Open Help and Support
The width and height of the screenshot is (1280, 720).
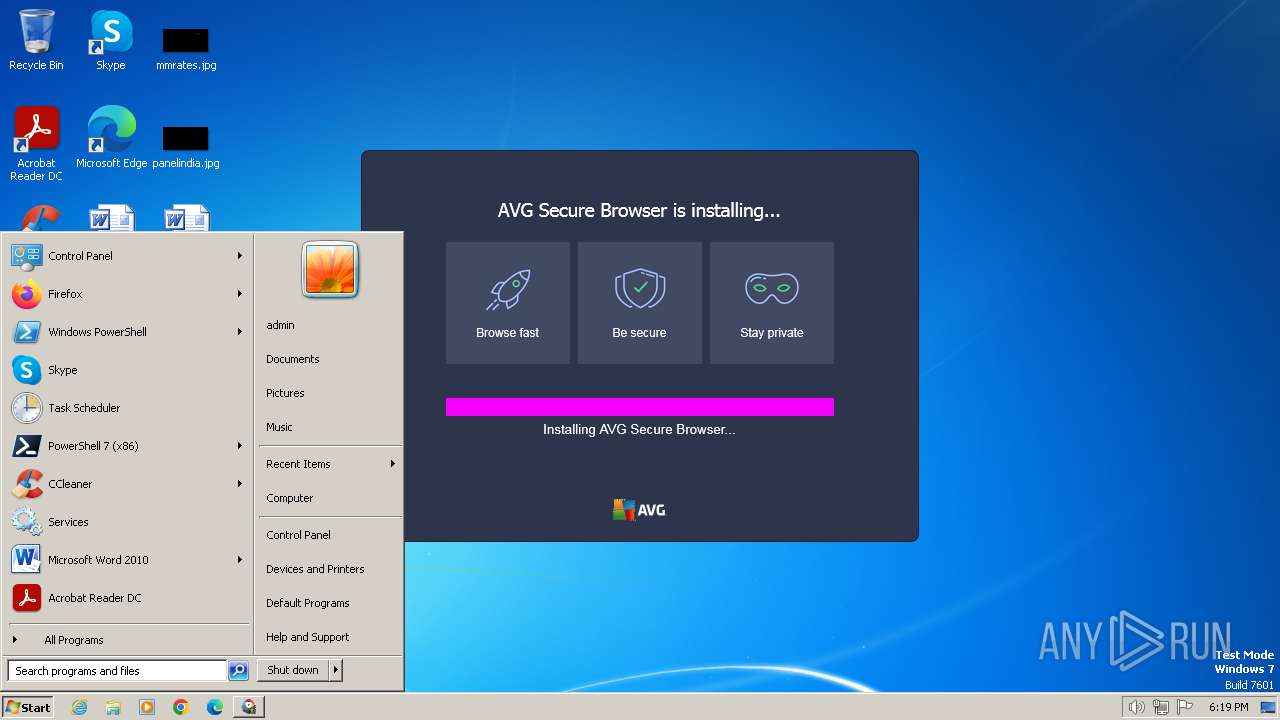[x=330, y=637]
